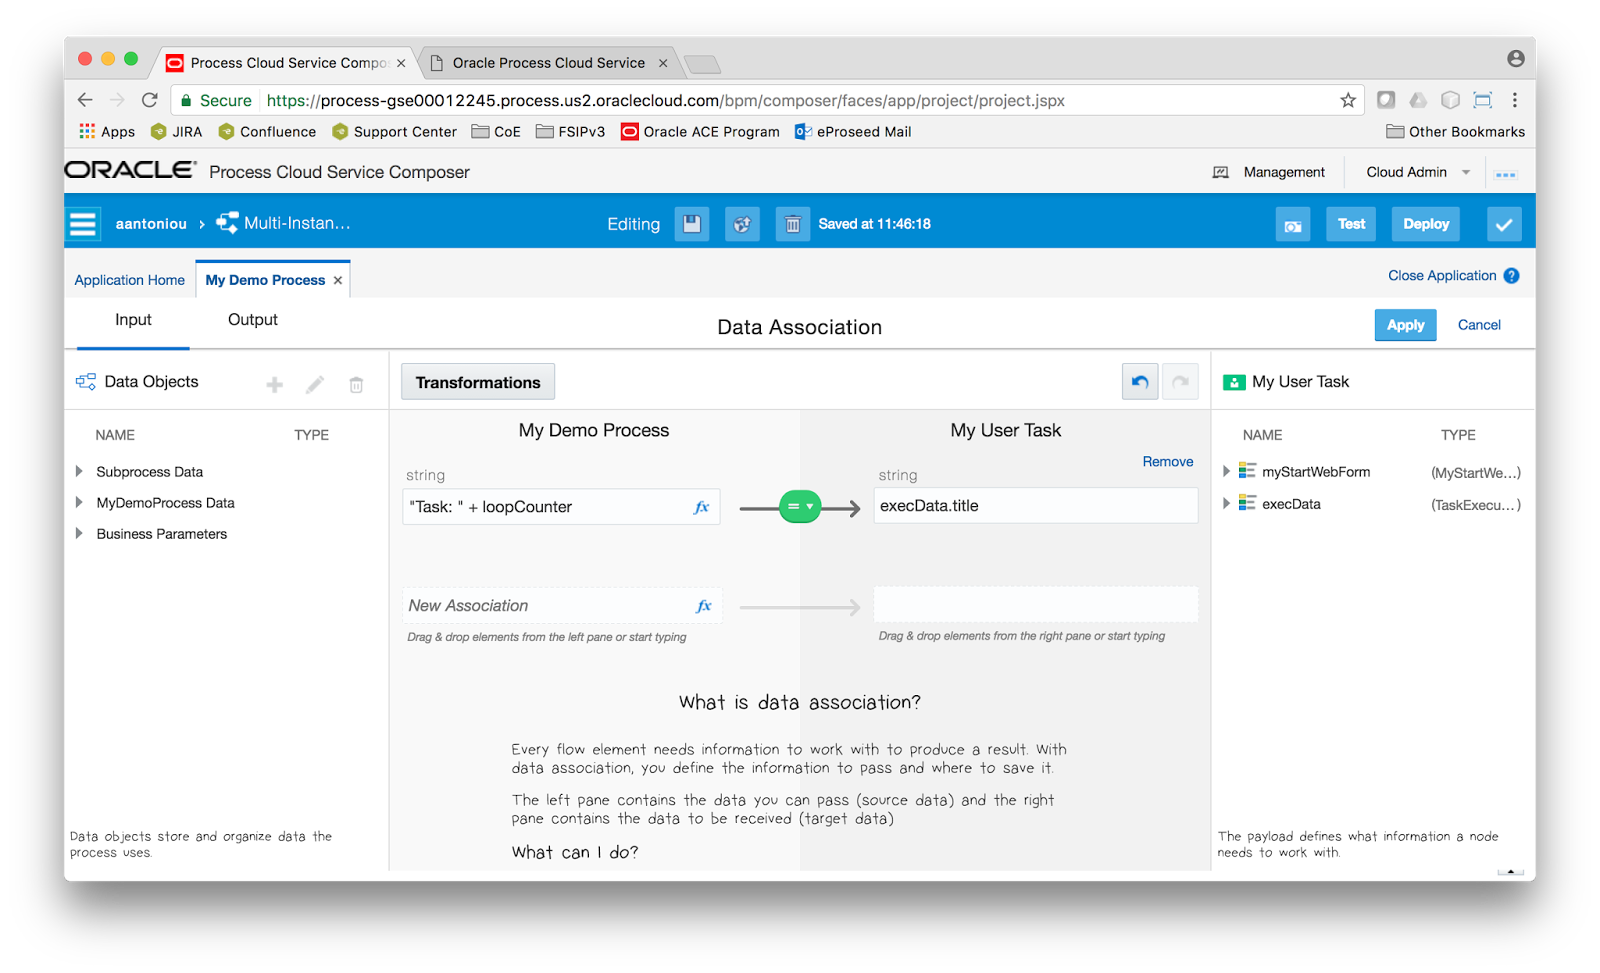Viewport: 1600px width, 973px height.
Task: Click the Save disk icon
Action: [692, 224]
